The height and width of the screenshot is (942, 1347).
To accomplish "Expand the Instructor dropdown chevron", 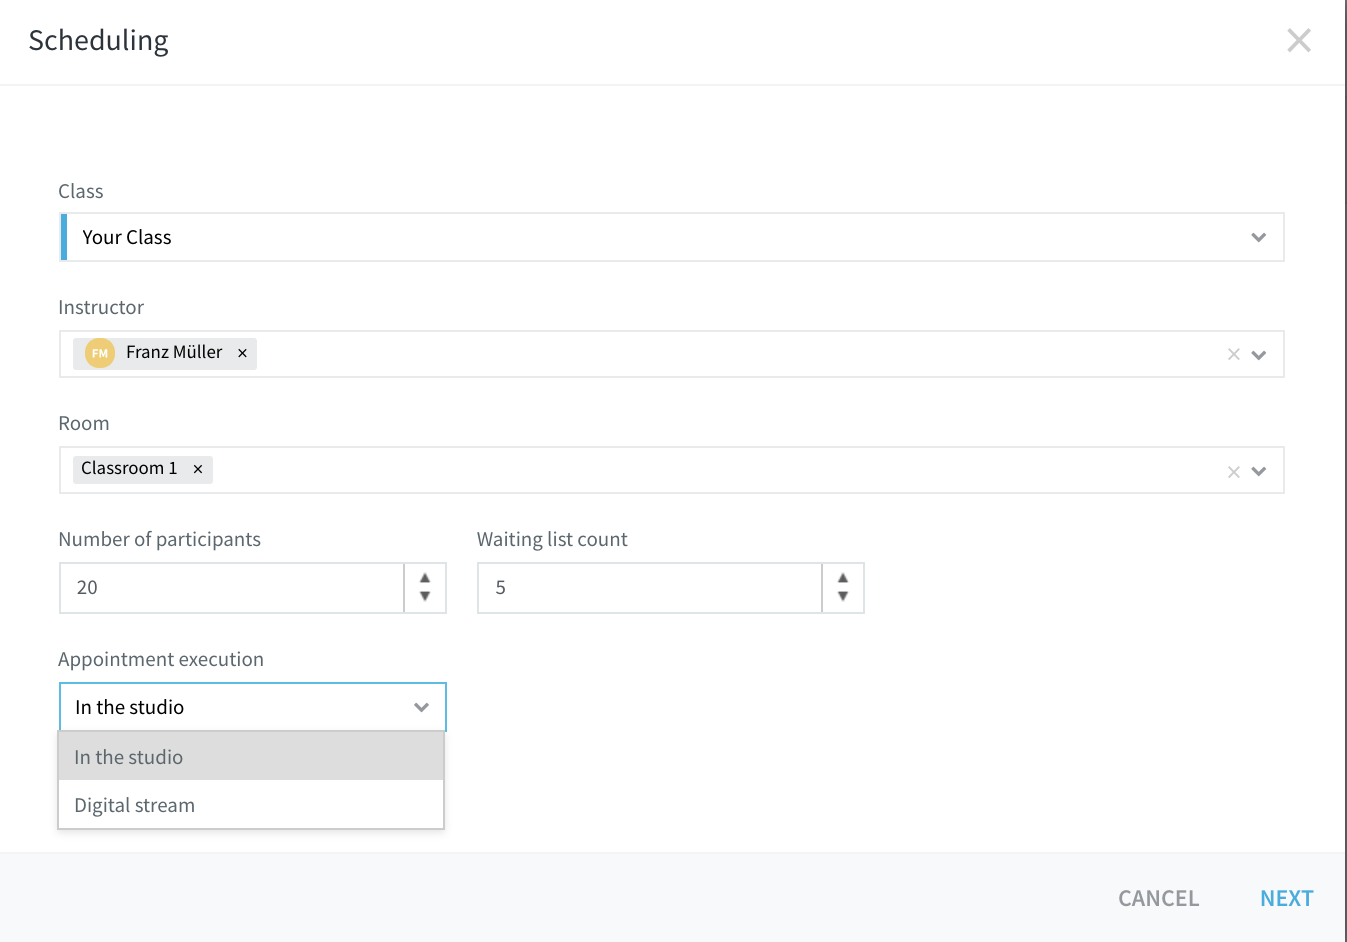I will (x=1259, y=355).
